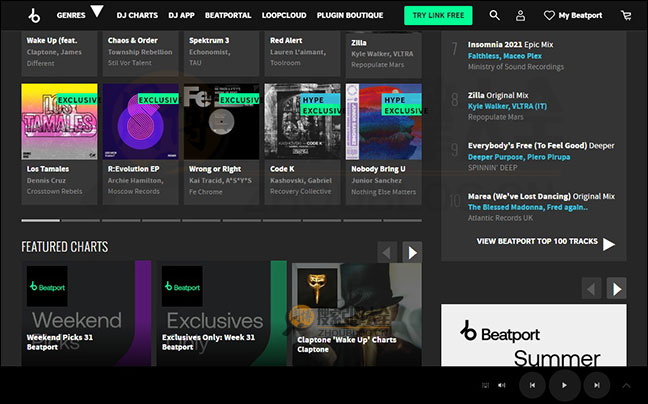
Task: Open the Plugin Boutique menu item
Action: [x=350, y=15]
